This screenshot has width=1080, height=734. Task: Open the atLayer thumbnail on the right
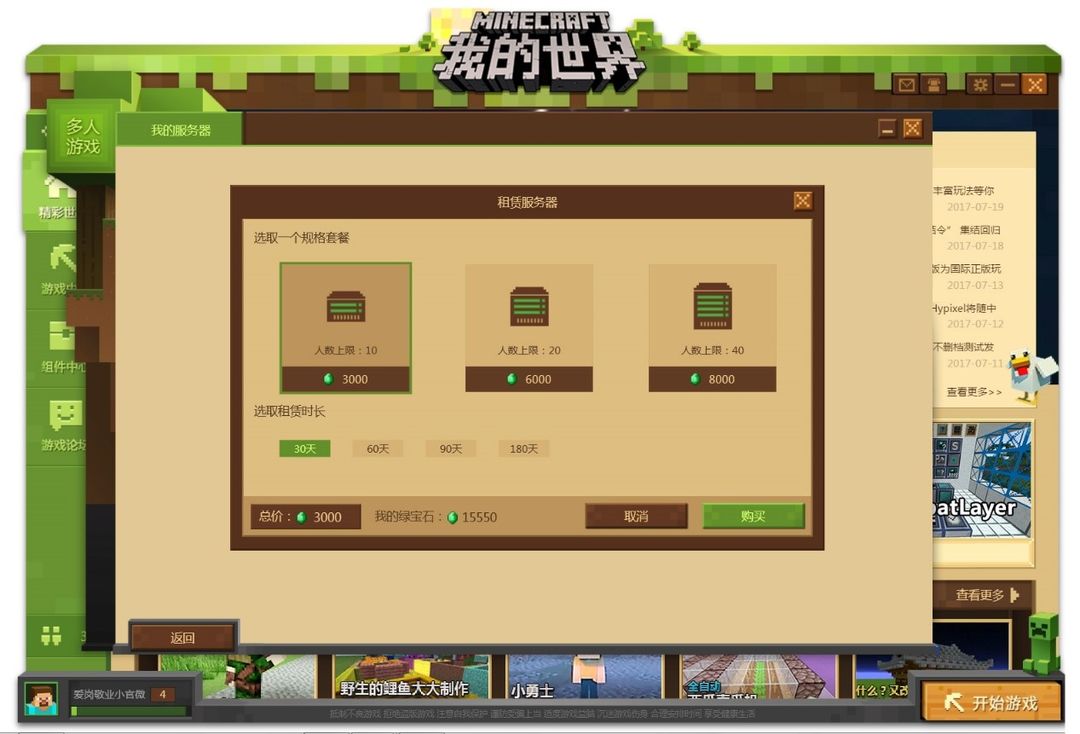point(982,480)
